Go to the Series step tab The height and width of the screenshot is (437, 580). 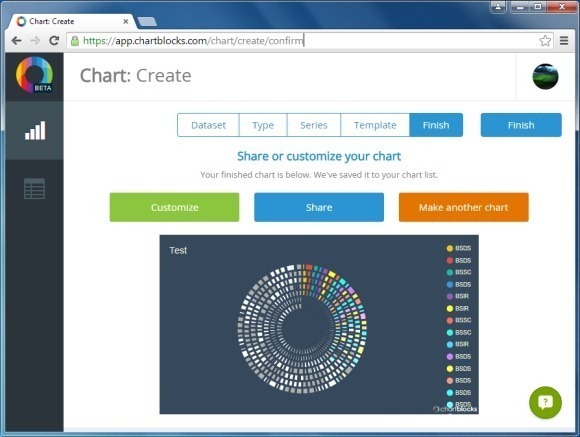[314, 125]
